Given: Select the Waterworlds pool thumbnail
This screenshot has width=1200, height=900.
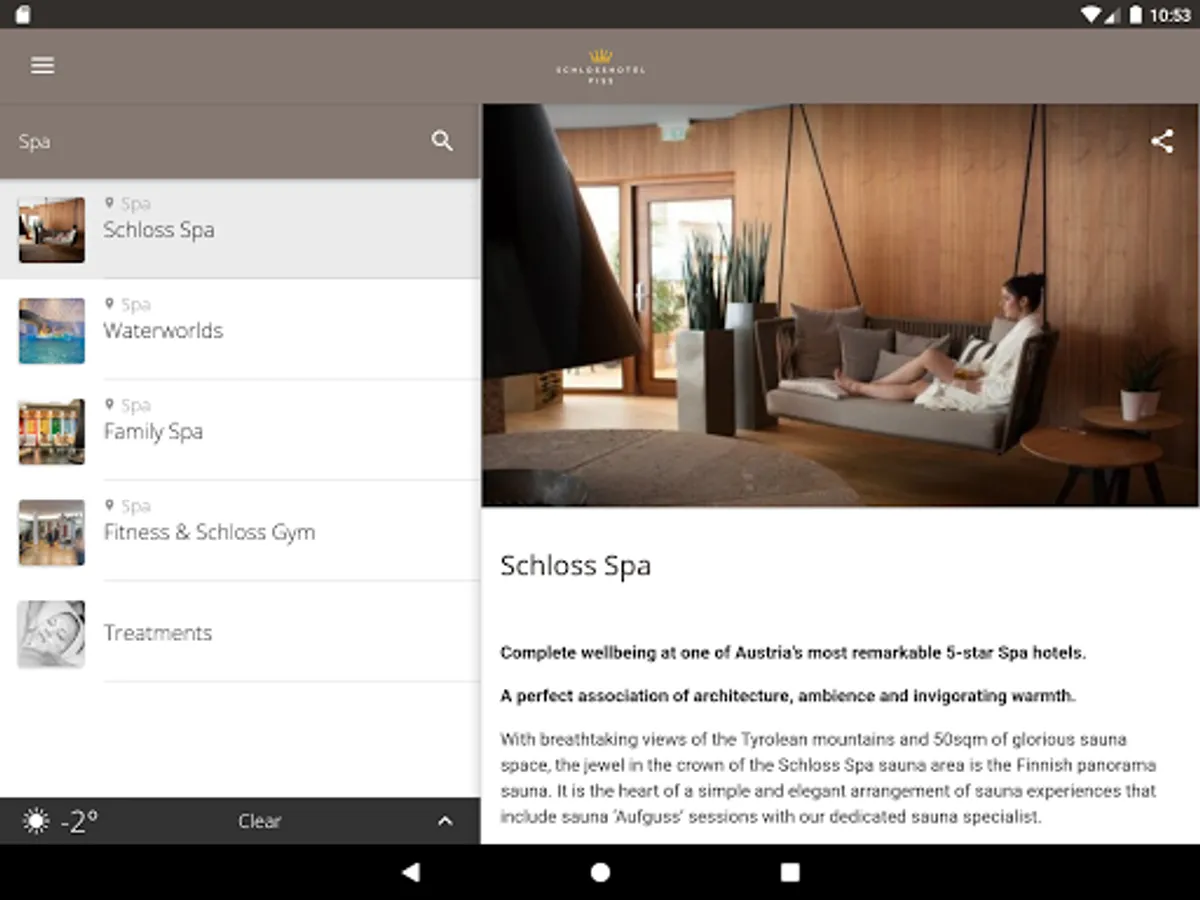Looking at the screenshot, I should click(51, 331).
